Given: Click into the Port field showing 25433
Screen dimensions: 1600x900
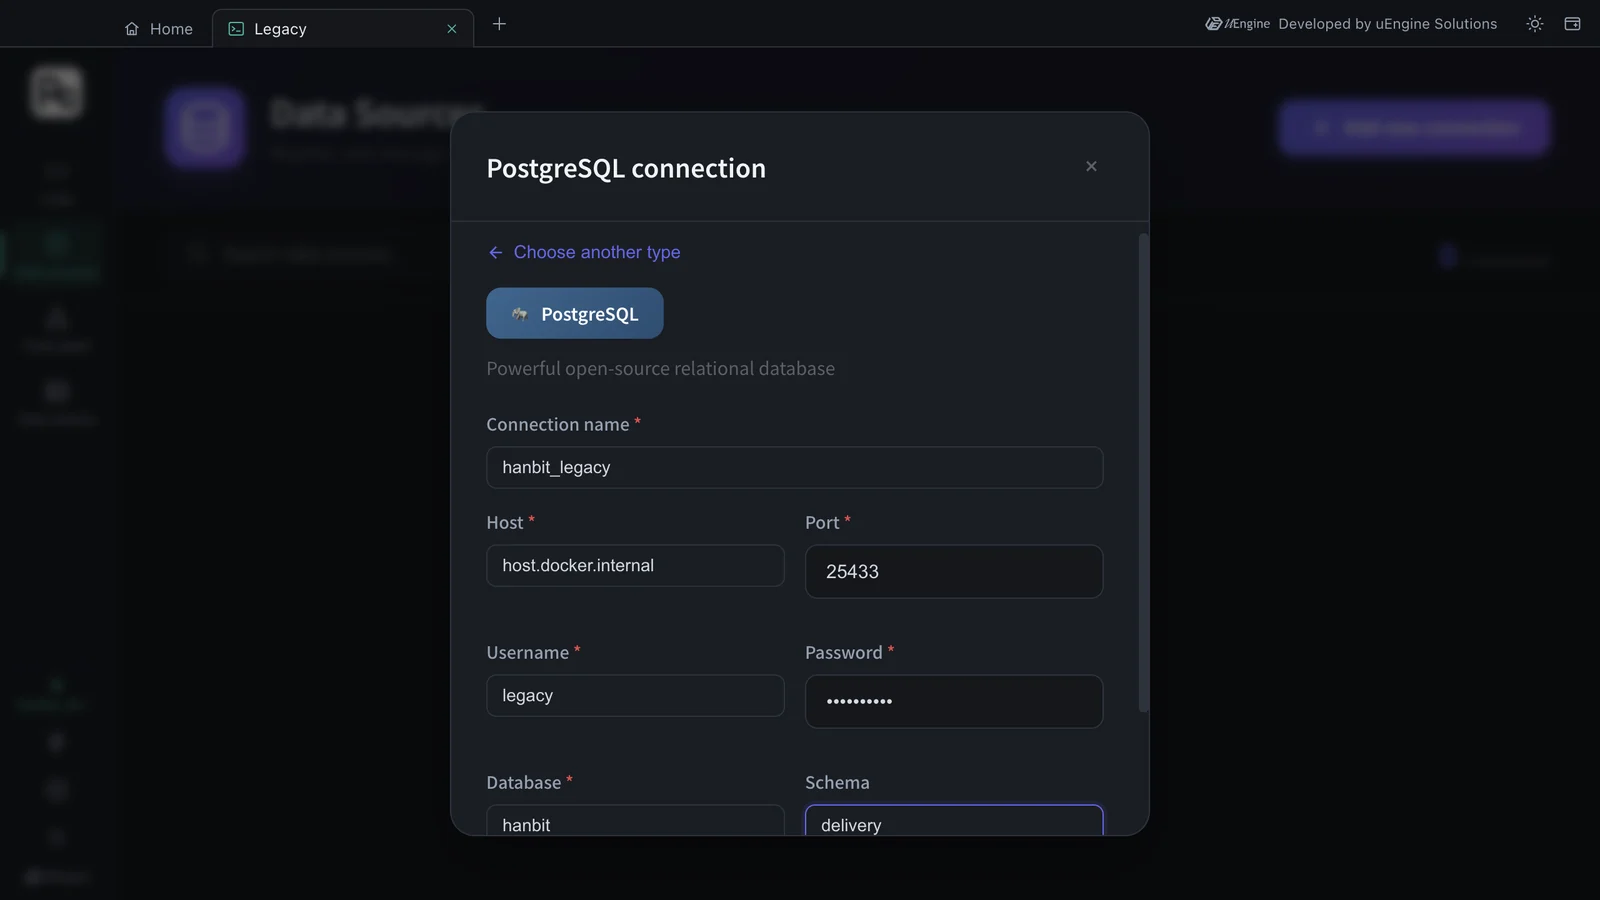Looking at the screenshot, I should 954,571.
